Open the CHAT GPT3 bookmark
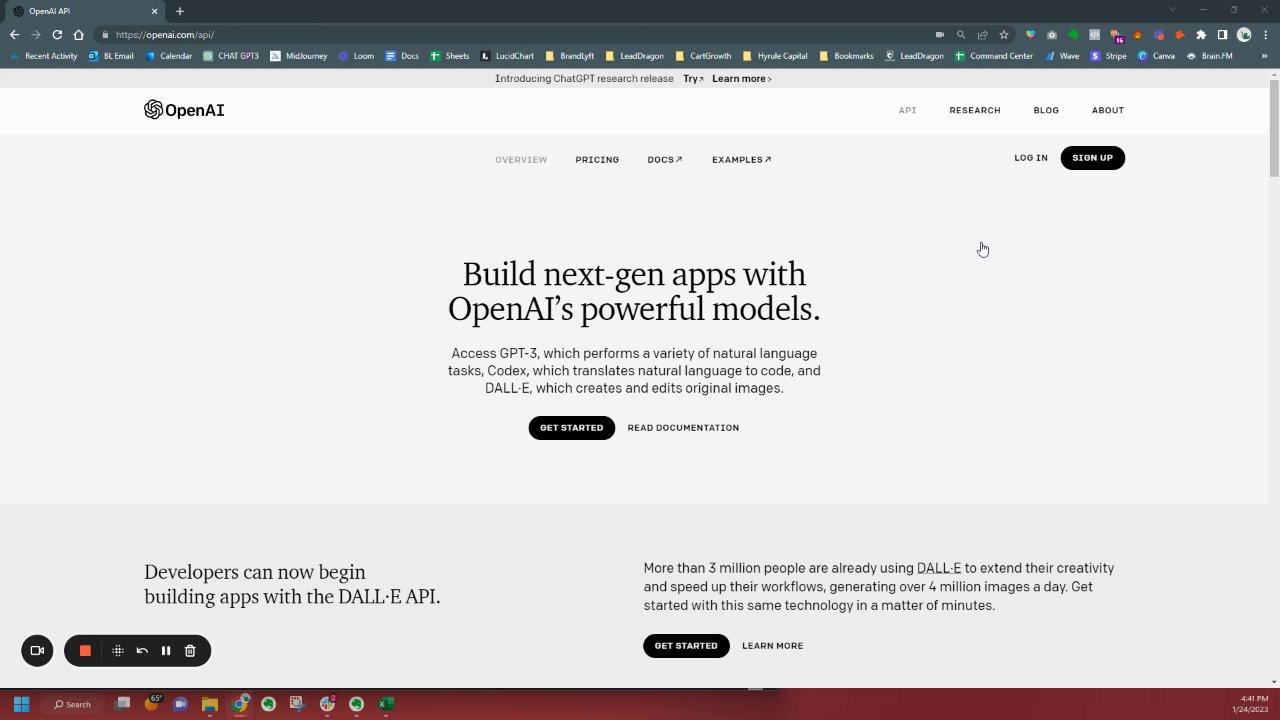The image size is (1280, 720). [231, 56]
